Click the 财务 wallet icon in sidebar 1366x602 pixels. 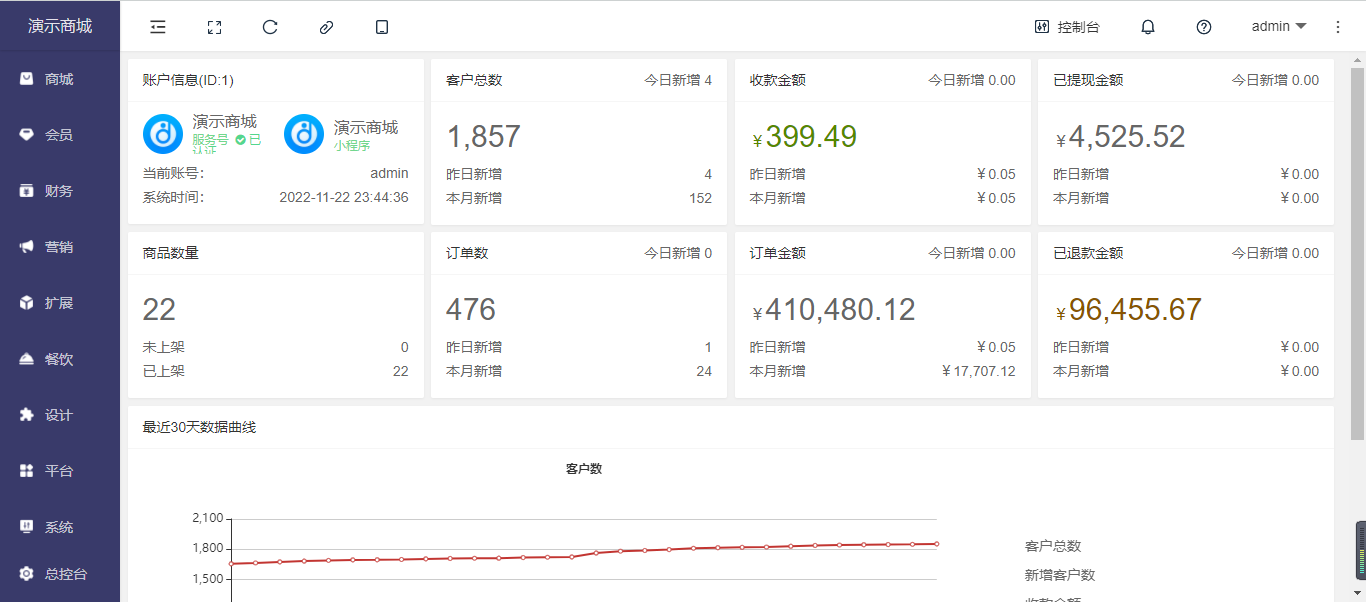pos(27,190)
